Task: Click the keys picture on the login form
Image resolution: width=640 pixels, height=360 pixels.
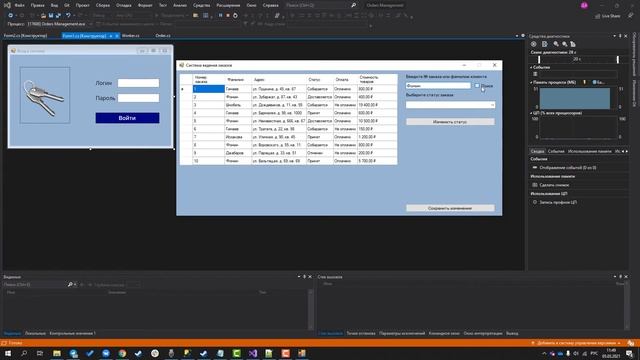Action: tap(45, 96)
